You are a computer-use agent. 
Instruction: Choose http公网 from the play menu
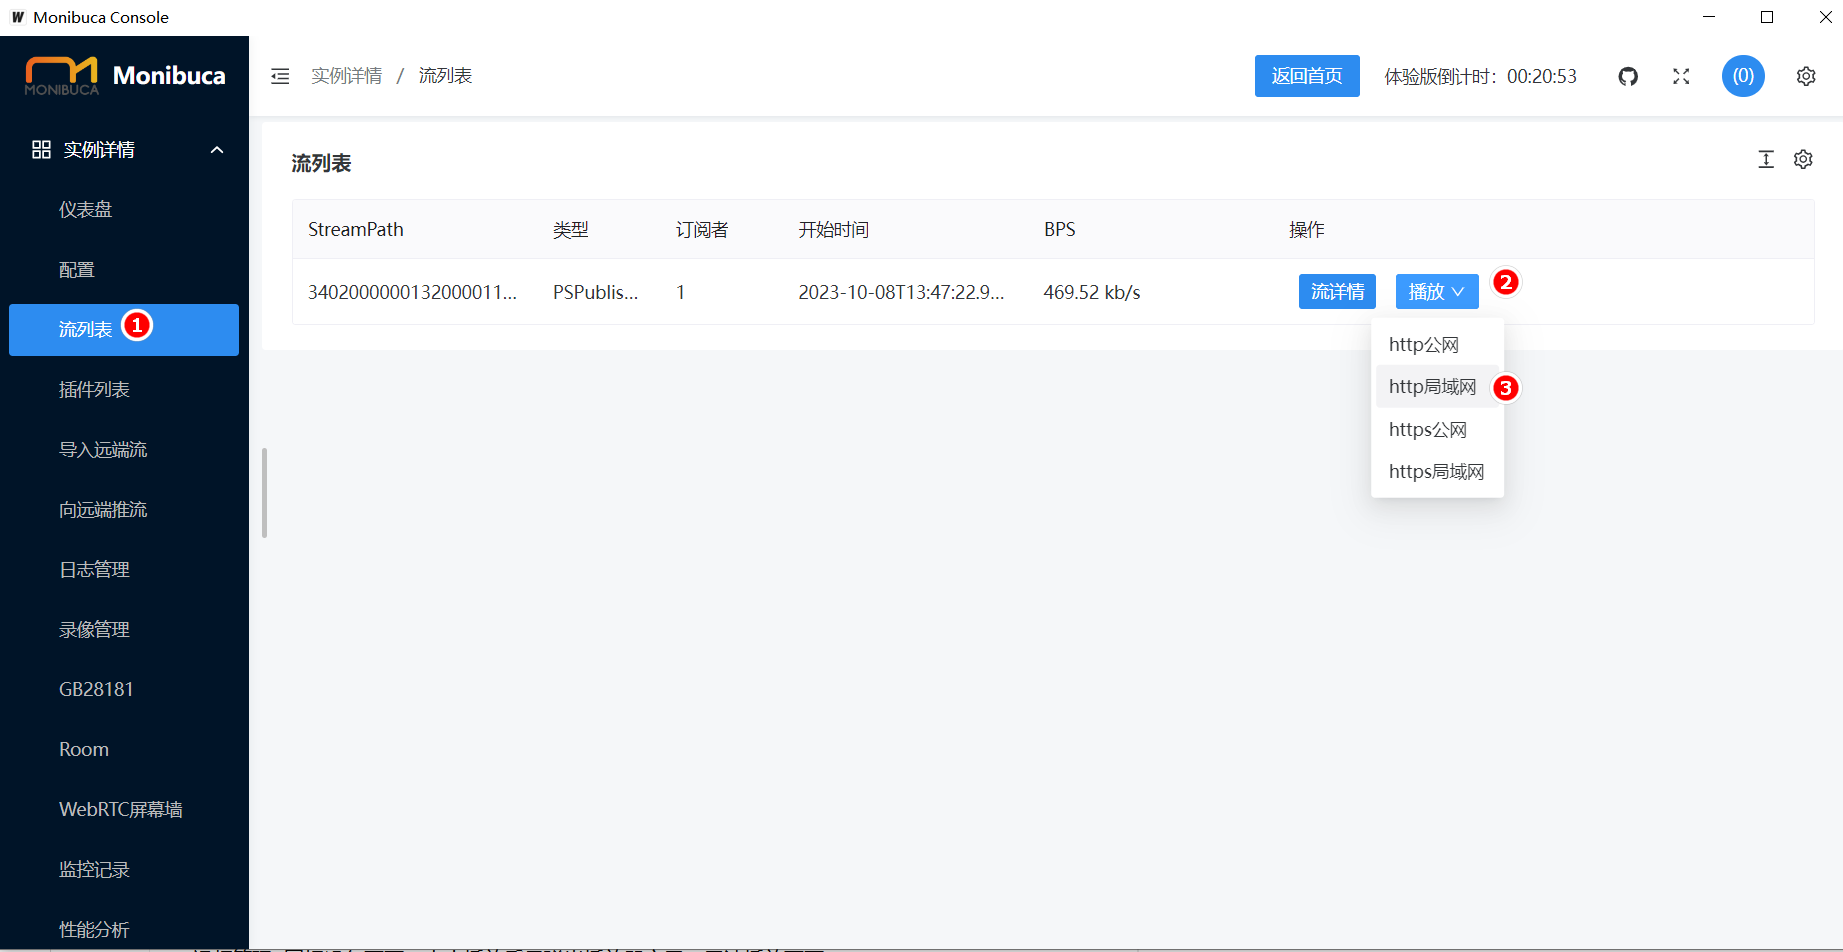click(1437, 345)
